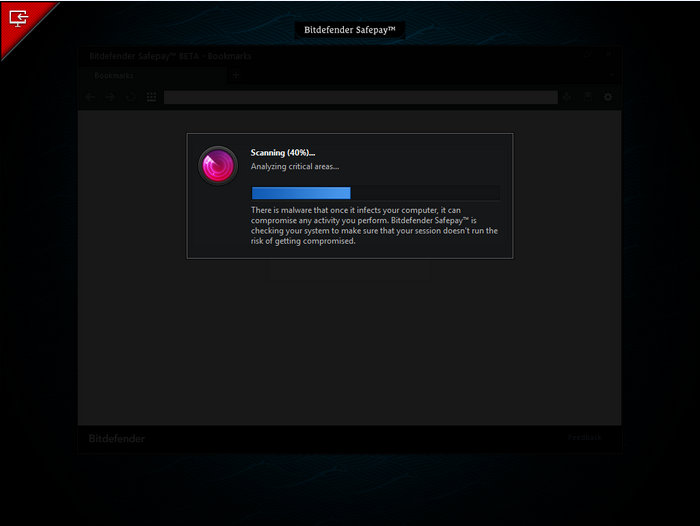Close the Safepay browser window
700x526 pixels.
pos(608,54)
